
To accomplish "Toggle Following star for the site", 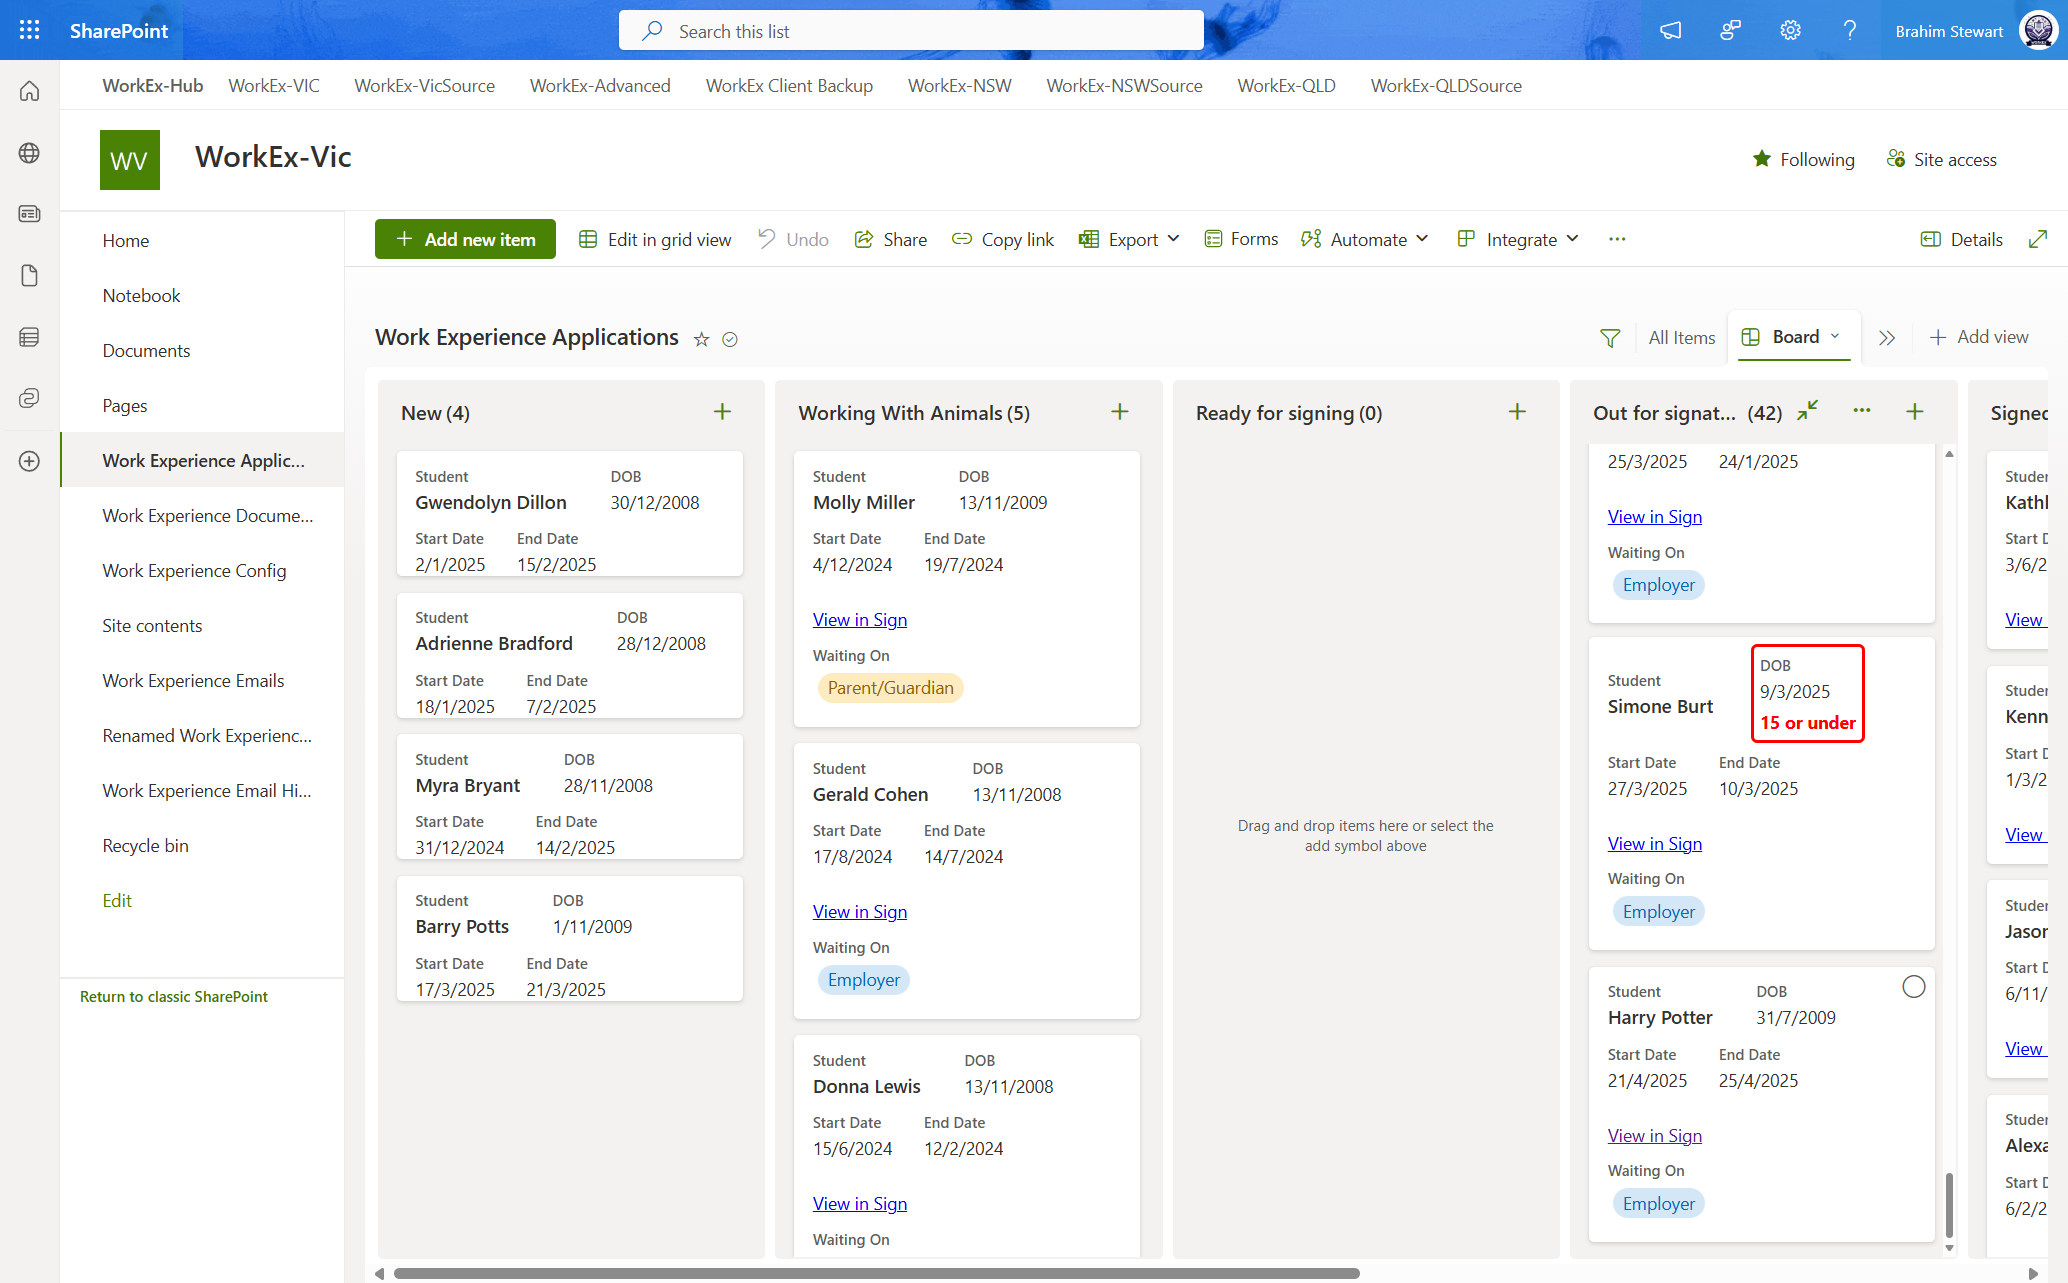I will pyautogui.click(x=1762, y=159).
